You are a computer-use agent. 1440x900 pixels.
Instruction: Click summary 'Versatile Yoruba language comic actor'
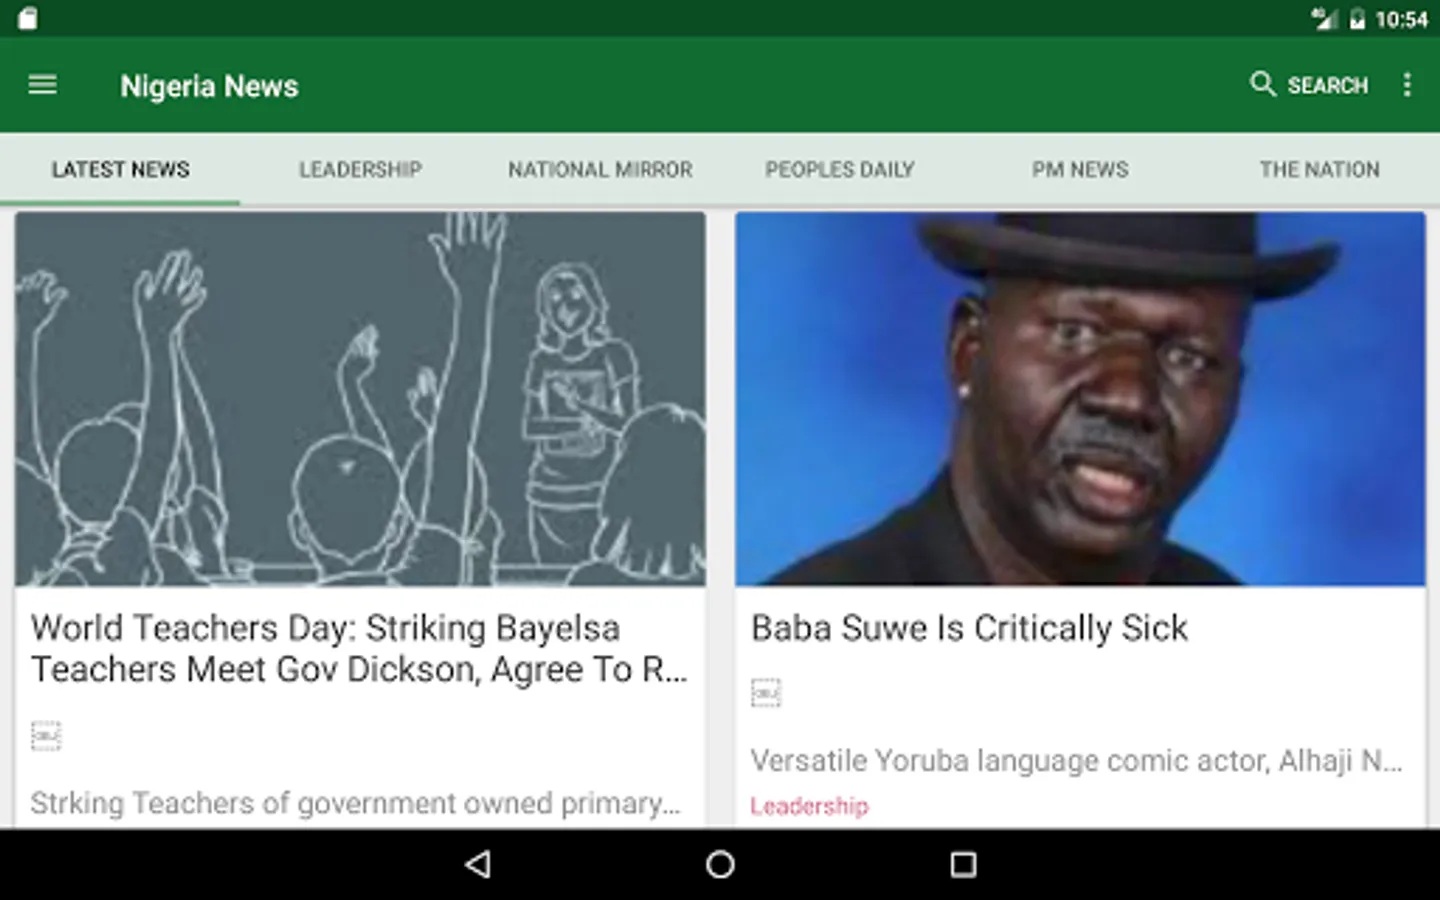[1076, 761]
